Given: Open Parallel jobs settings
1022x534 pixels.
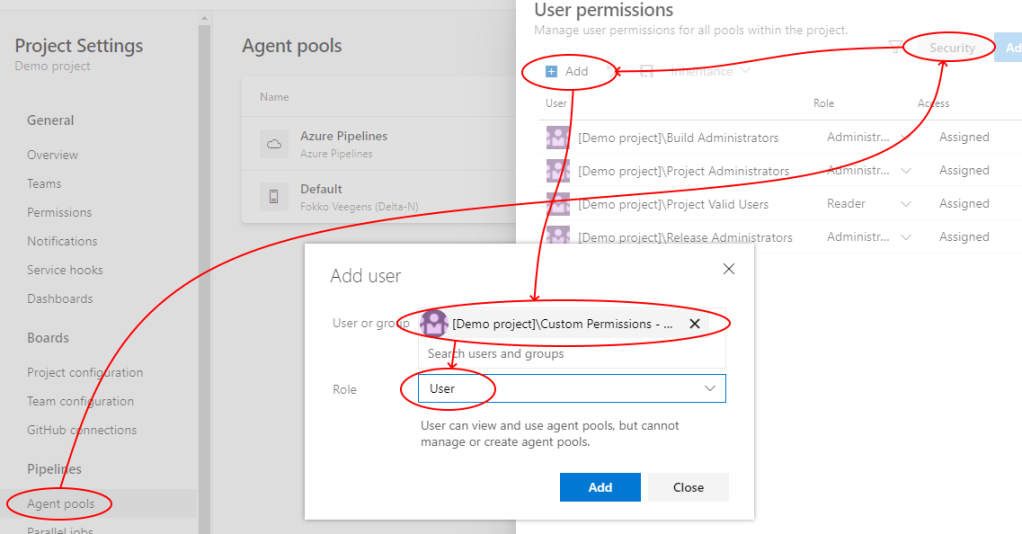Looking at the screenshot, I should coord(60,529).
